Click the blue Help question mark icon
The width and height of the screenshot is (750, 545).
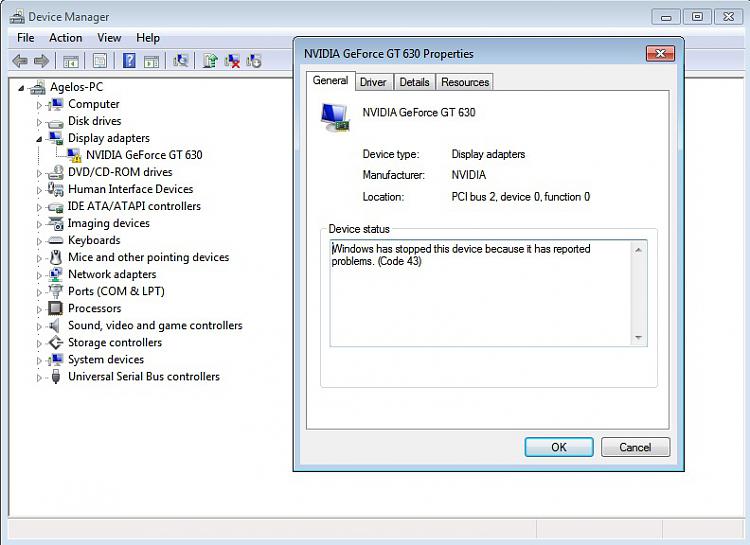click(129, 61)
